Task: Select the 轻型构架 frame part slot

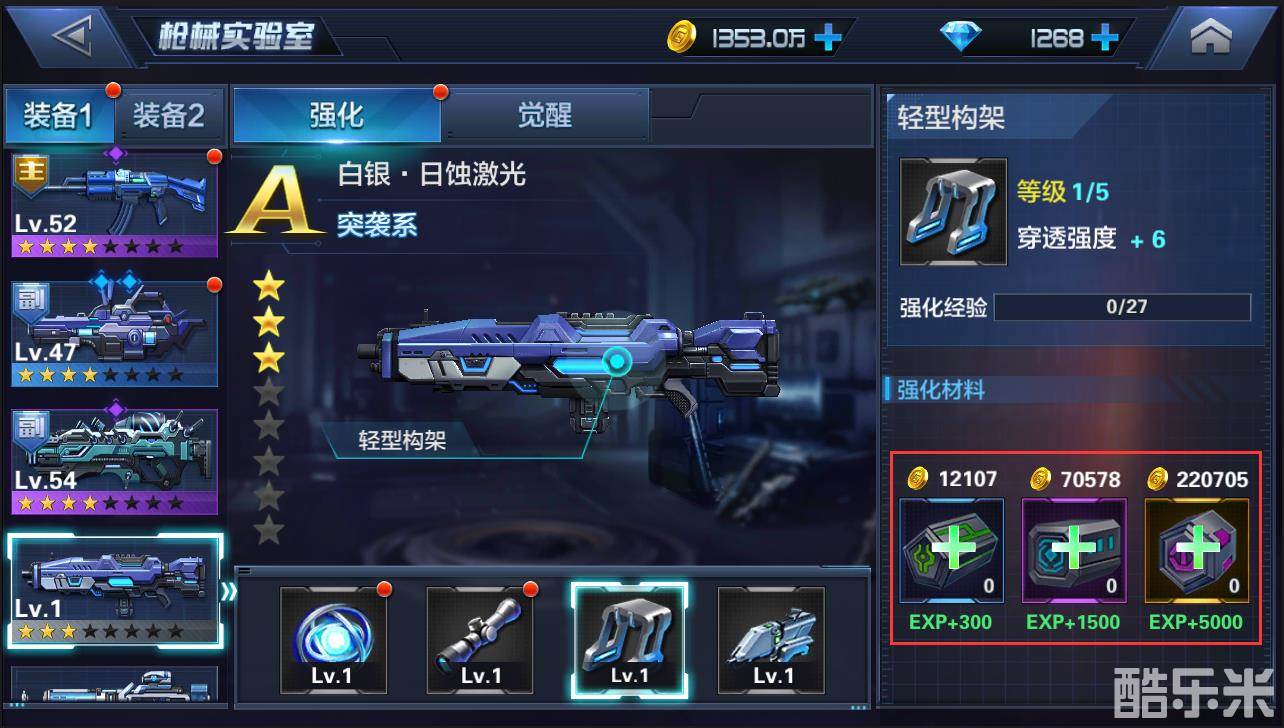Action: [x=629, y=640]
